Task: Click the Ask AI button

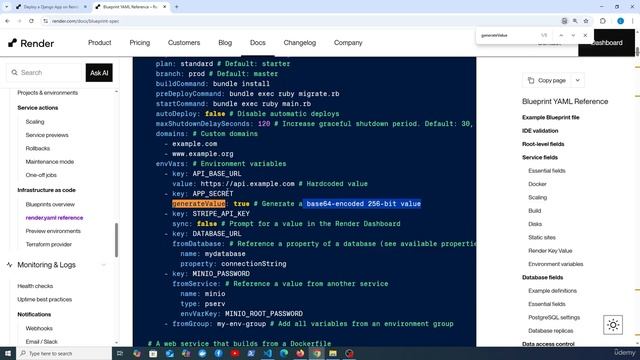Action: pyautogui.click(x=99, y=73)
